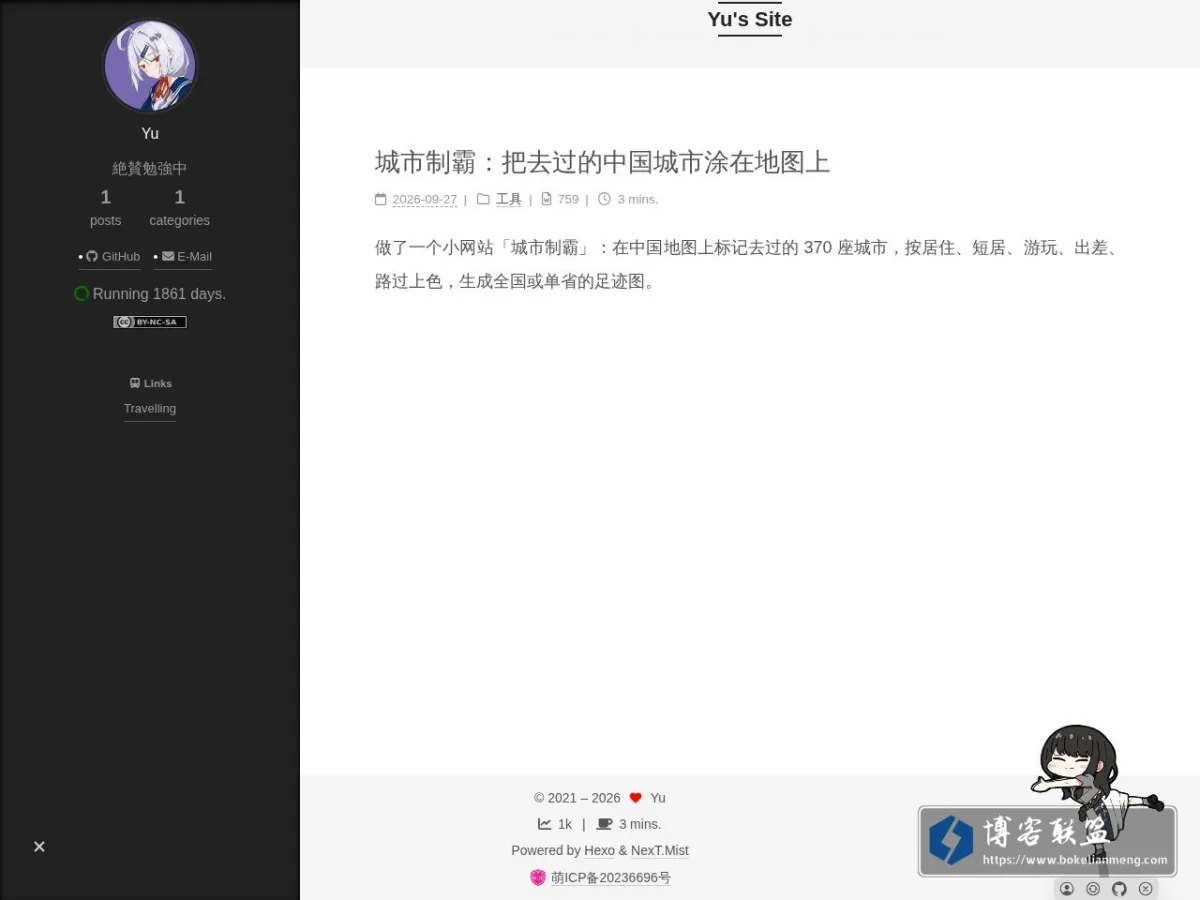The image size is (1200, 900).
Task: Click the Links heading icon in sidebar
Action: pyautogui.click(x=135, y=383)
